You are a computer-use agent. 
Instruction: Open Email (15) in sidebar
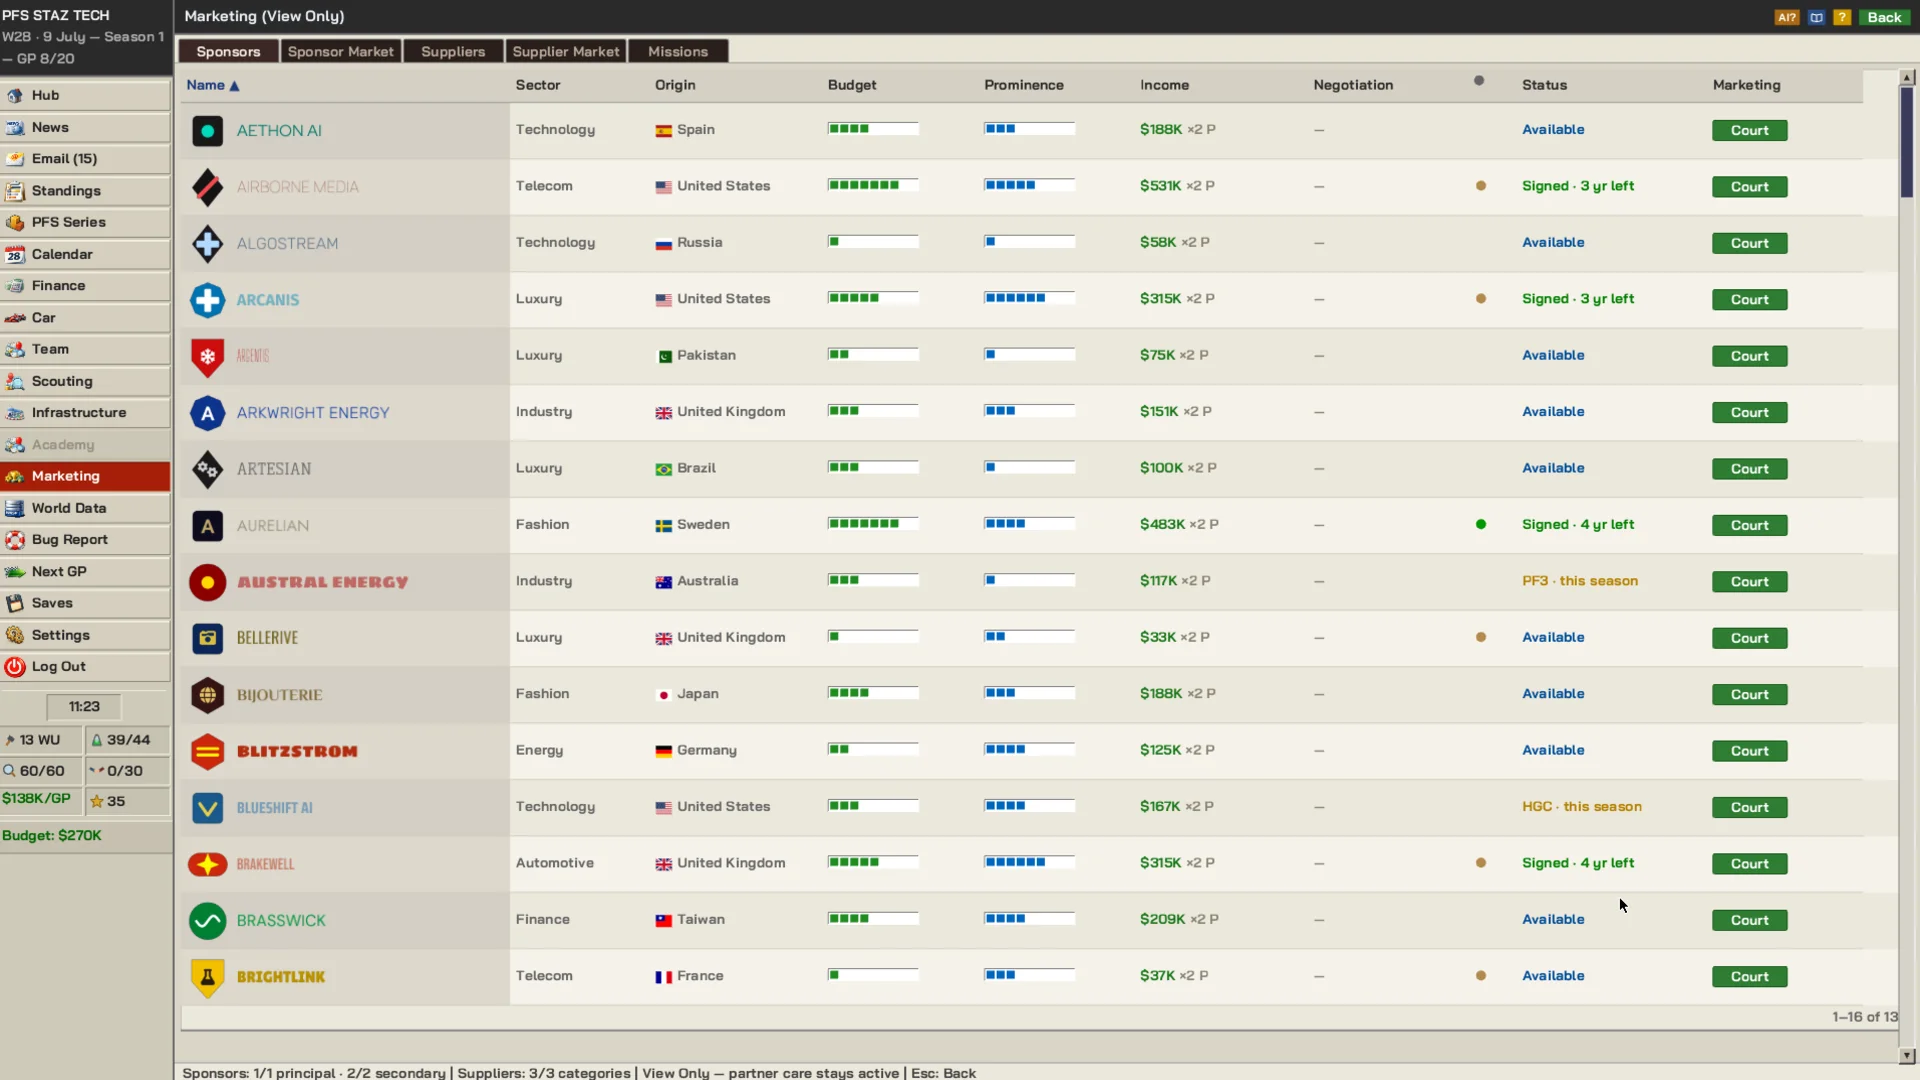pos(86,159)
